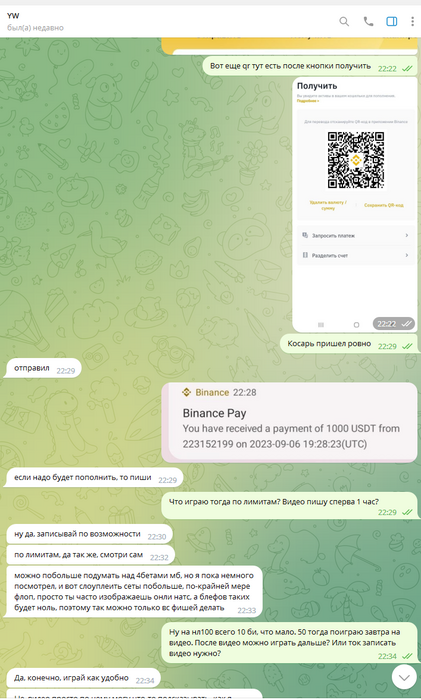Jump to latest messages with down arrow
The height and width of the screenshot is (700, 421).
(404, 677)
